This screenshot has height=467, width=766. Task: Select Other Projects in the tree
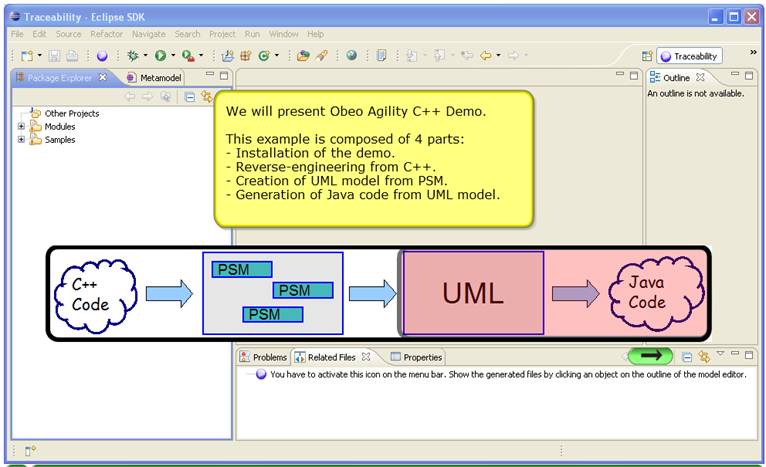pyautogui.click(x=71, y=114)
